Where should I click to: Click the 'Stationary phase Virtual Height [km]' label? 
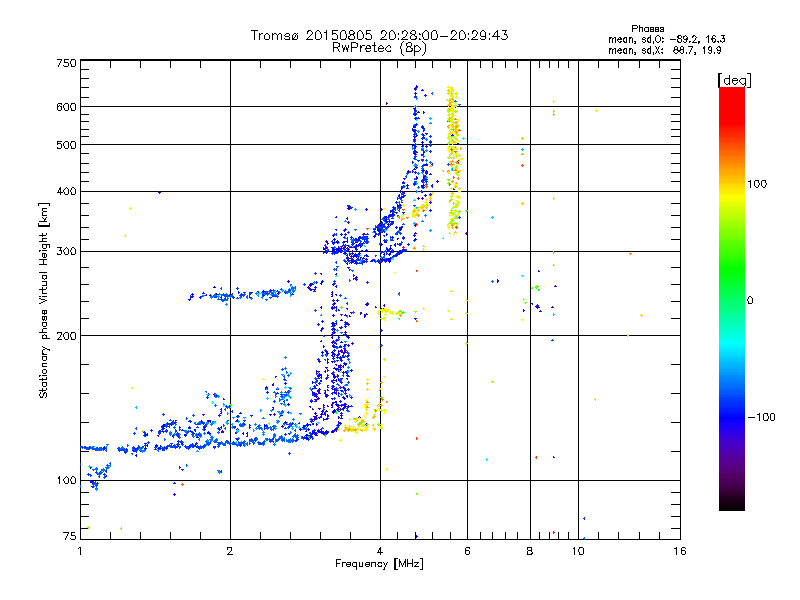pos(44,300)
